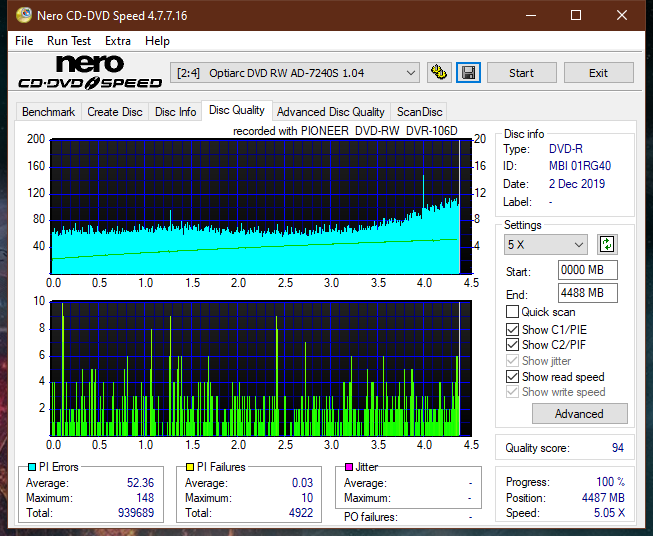Click PI Errors maximum 148
The height and width of the screenshot is (536, 653).
[x=145, y=498]
